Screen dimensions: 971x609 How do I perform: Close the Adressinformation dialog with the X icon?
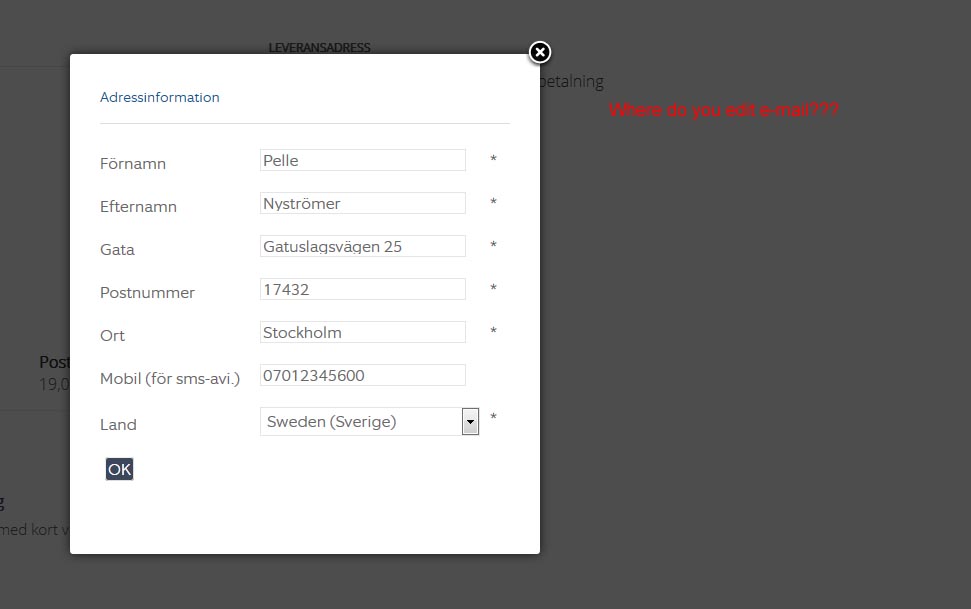tap(540, 53)
